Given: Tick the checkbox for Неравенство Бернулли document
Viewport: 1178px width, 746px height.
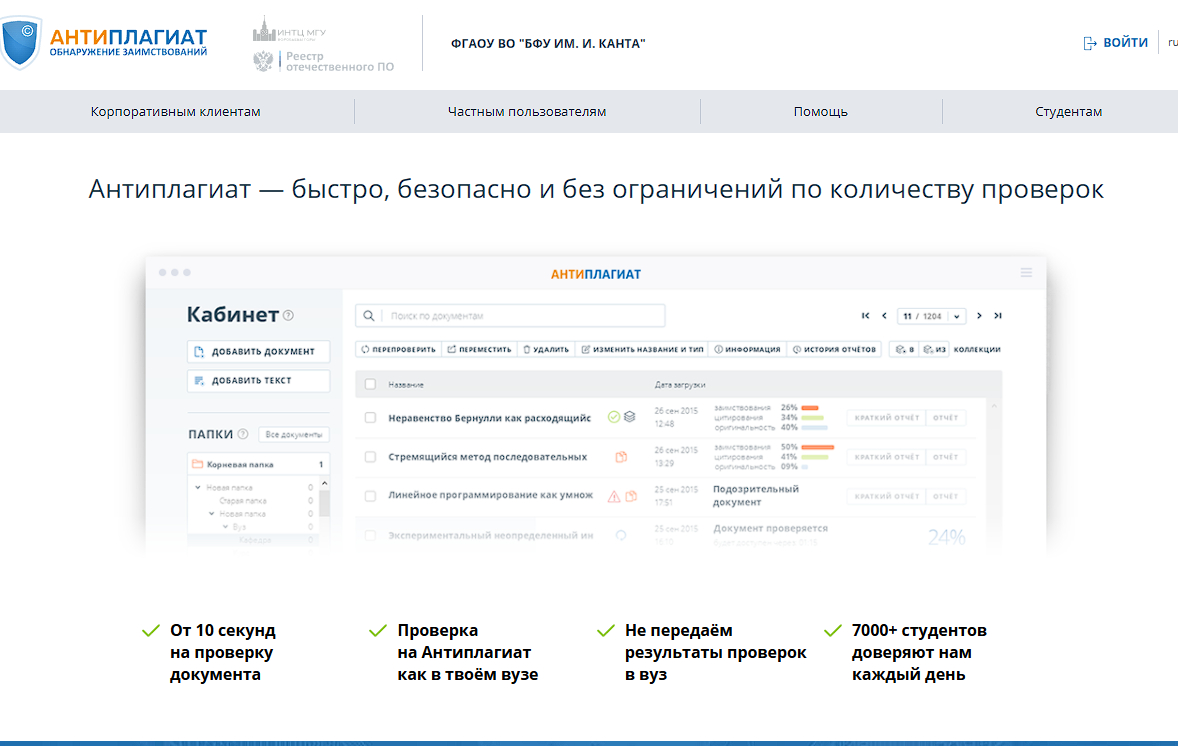Looking at the screenshot, I should pyautogui.click(x=369, y=416).
